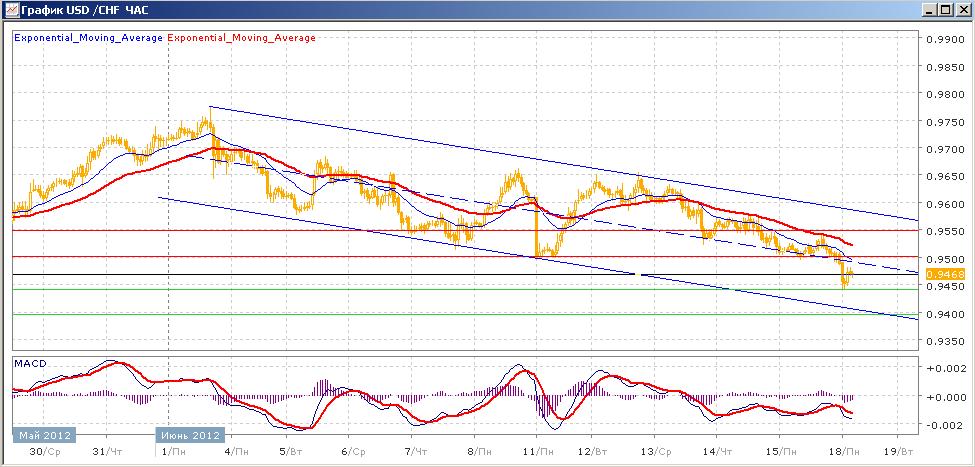The image size is (975, 467).
Task: Click the 0.9550 price scale value
Action: 946,231
